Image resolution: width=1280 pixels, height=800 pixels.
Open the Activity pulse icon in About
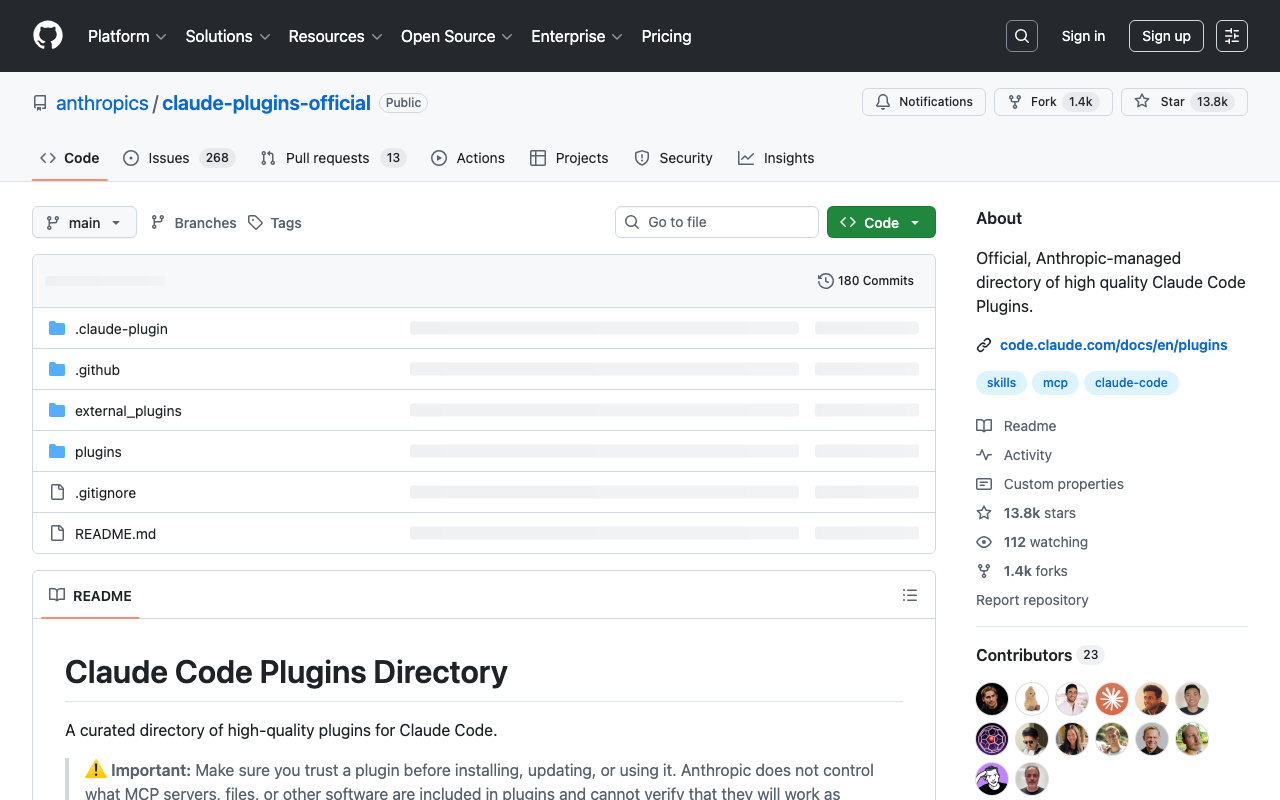coord(984,455)
